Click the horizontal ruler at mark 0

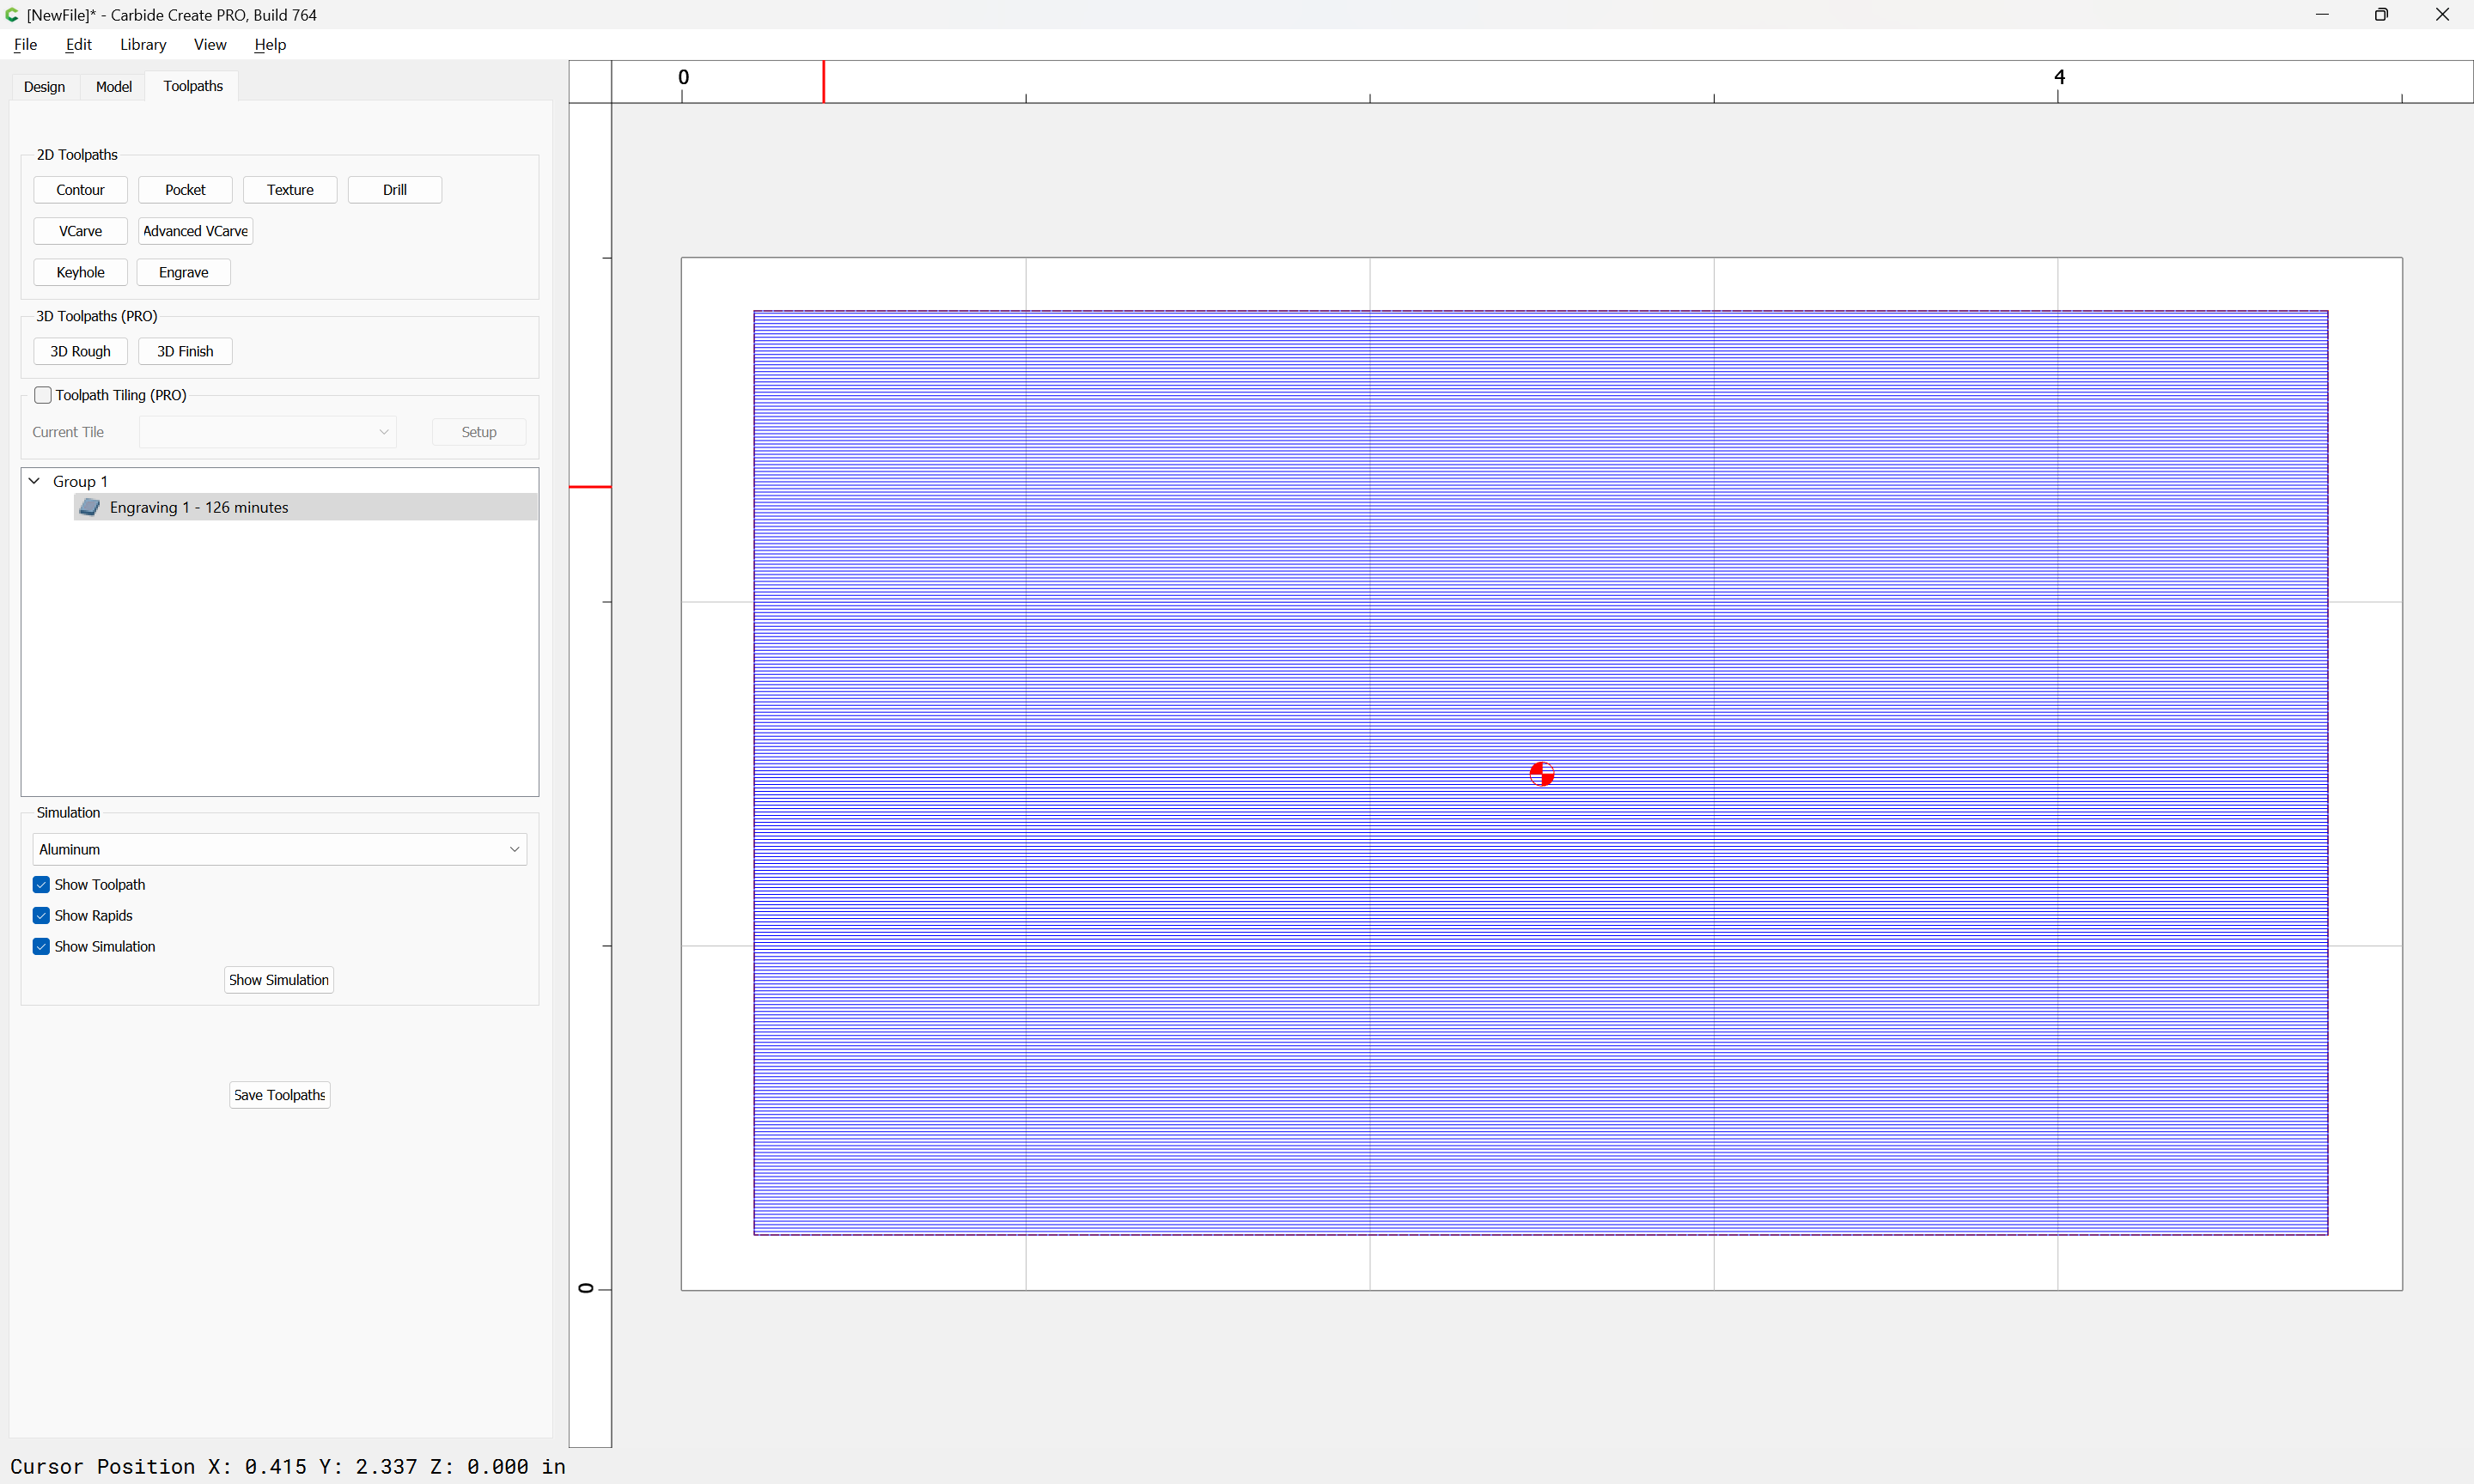[x=683, y=78]
